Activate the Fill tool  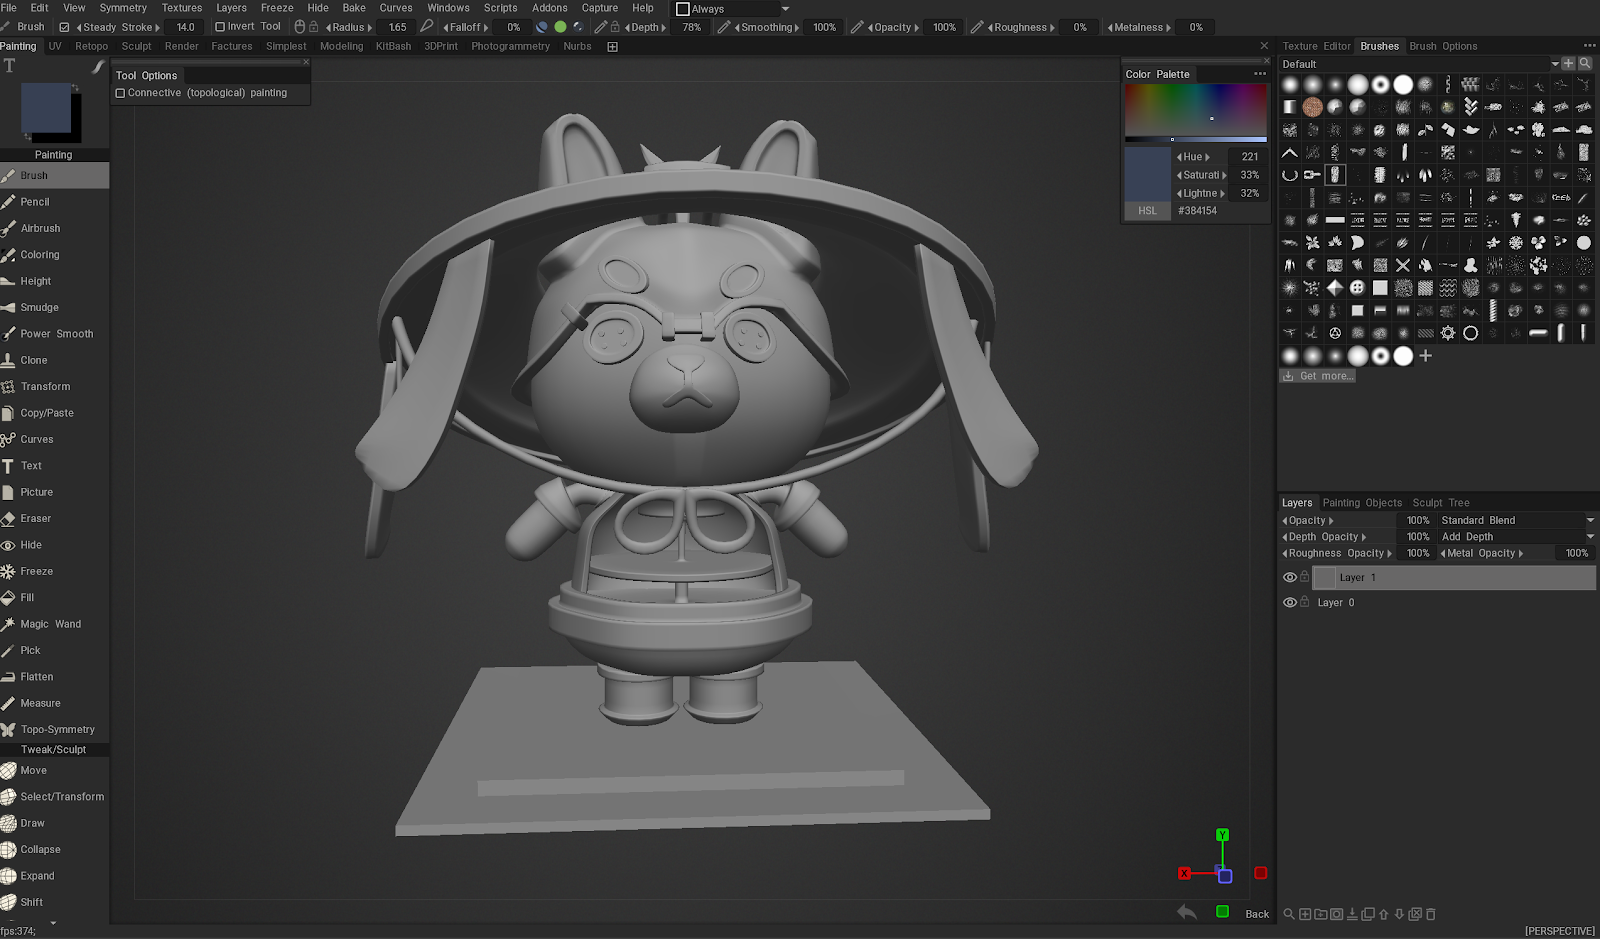(x=54, y=598)
